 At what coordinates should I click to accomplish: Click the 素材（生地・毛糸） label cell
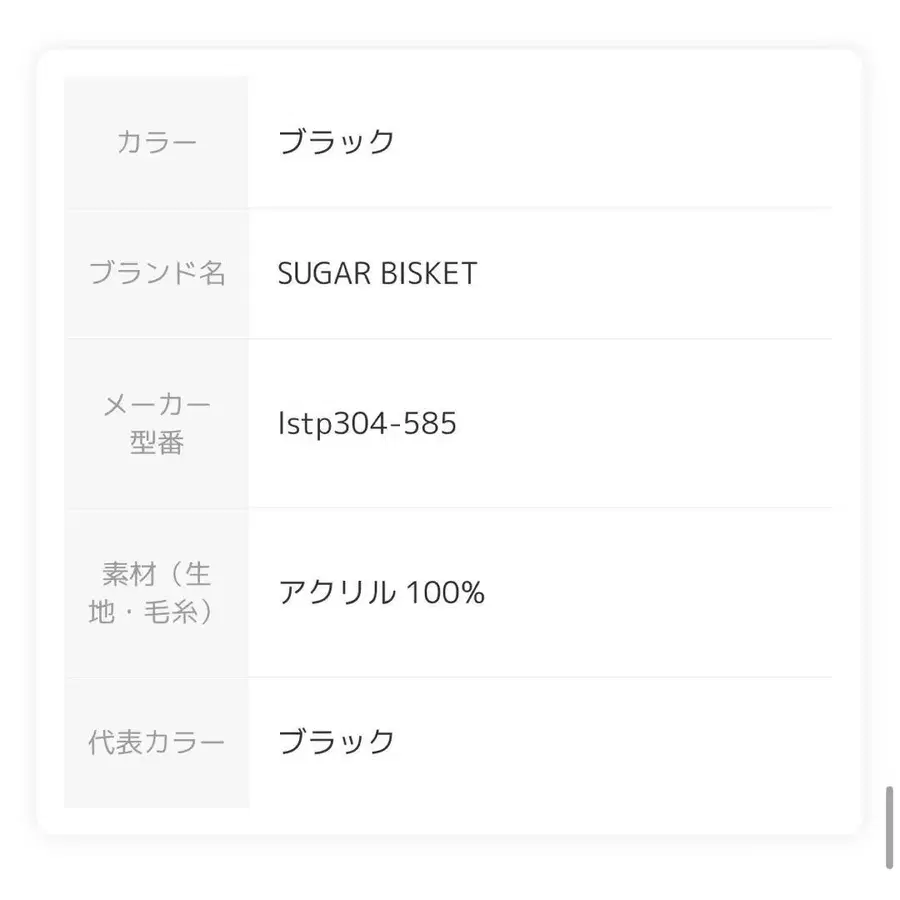[157, 592]
